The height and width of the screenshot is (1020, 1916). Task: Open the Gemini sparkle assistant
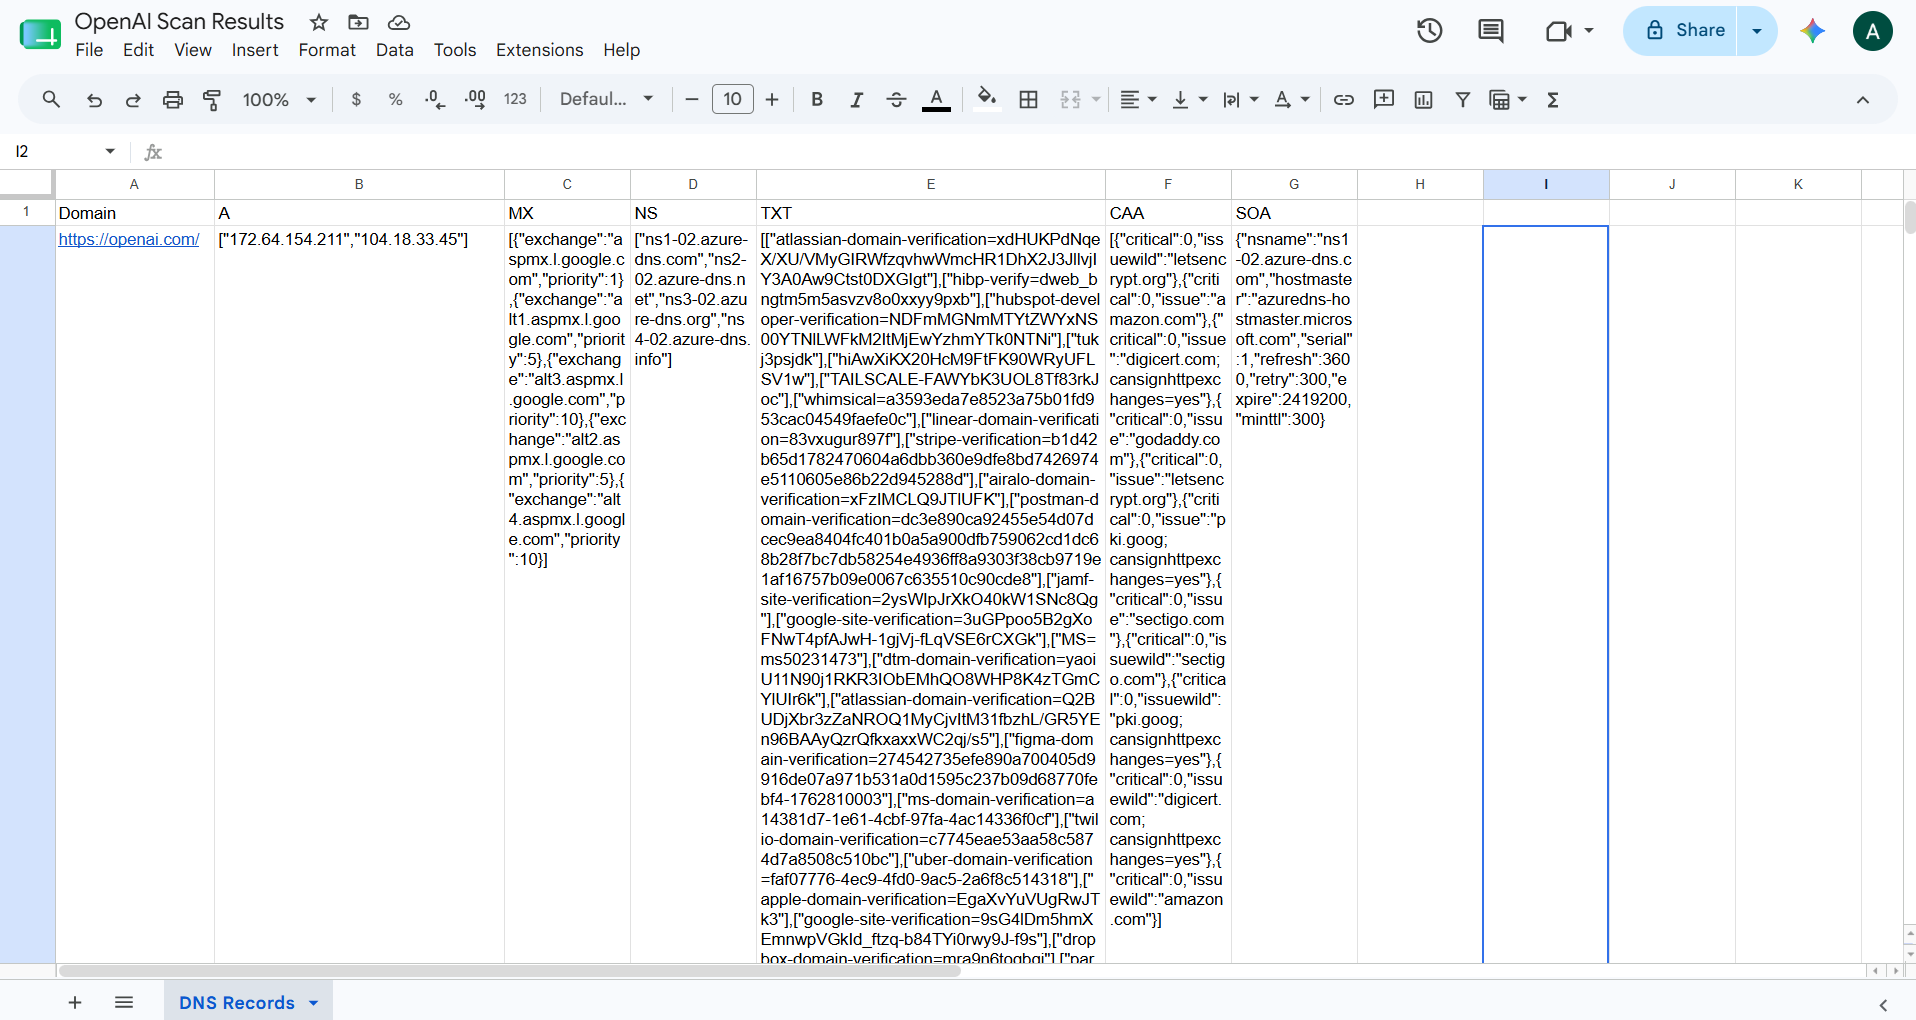click(1813, 31)
